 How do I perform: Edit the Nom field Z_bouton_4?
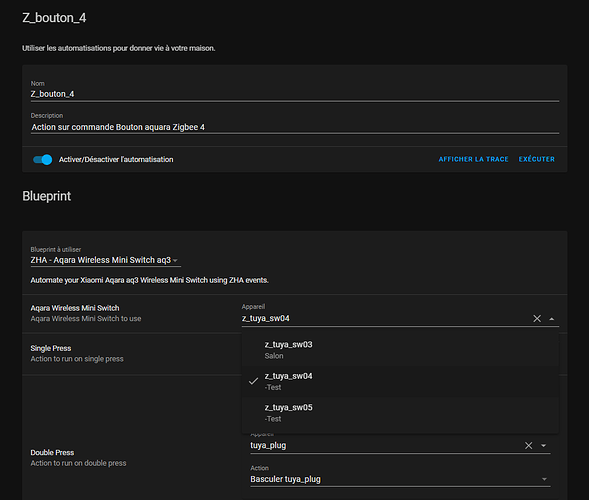pyautogui.click(x=294, y=94)
